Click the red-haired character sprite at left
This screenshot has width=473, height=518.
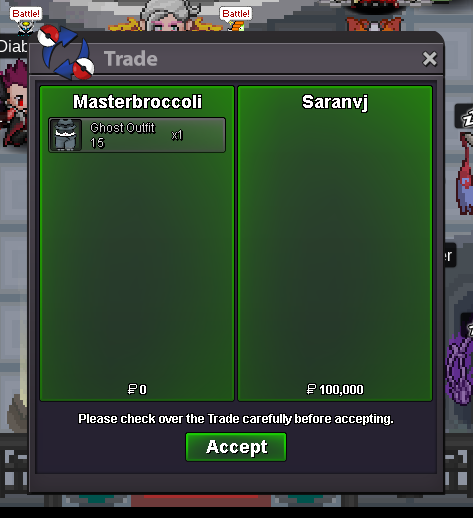point(13,103)
